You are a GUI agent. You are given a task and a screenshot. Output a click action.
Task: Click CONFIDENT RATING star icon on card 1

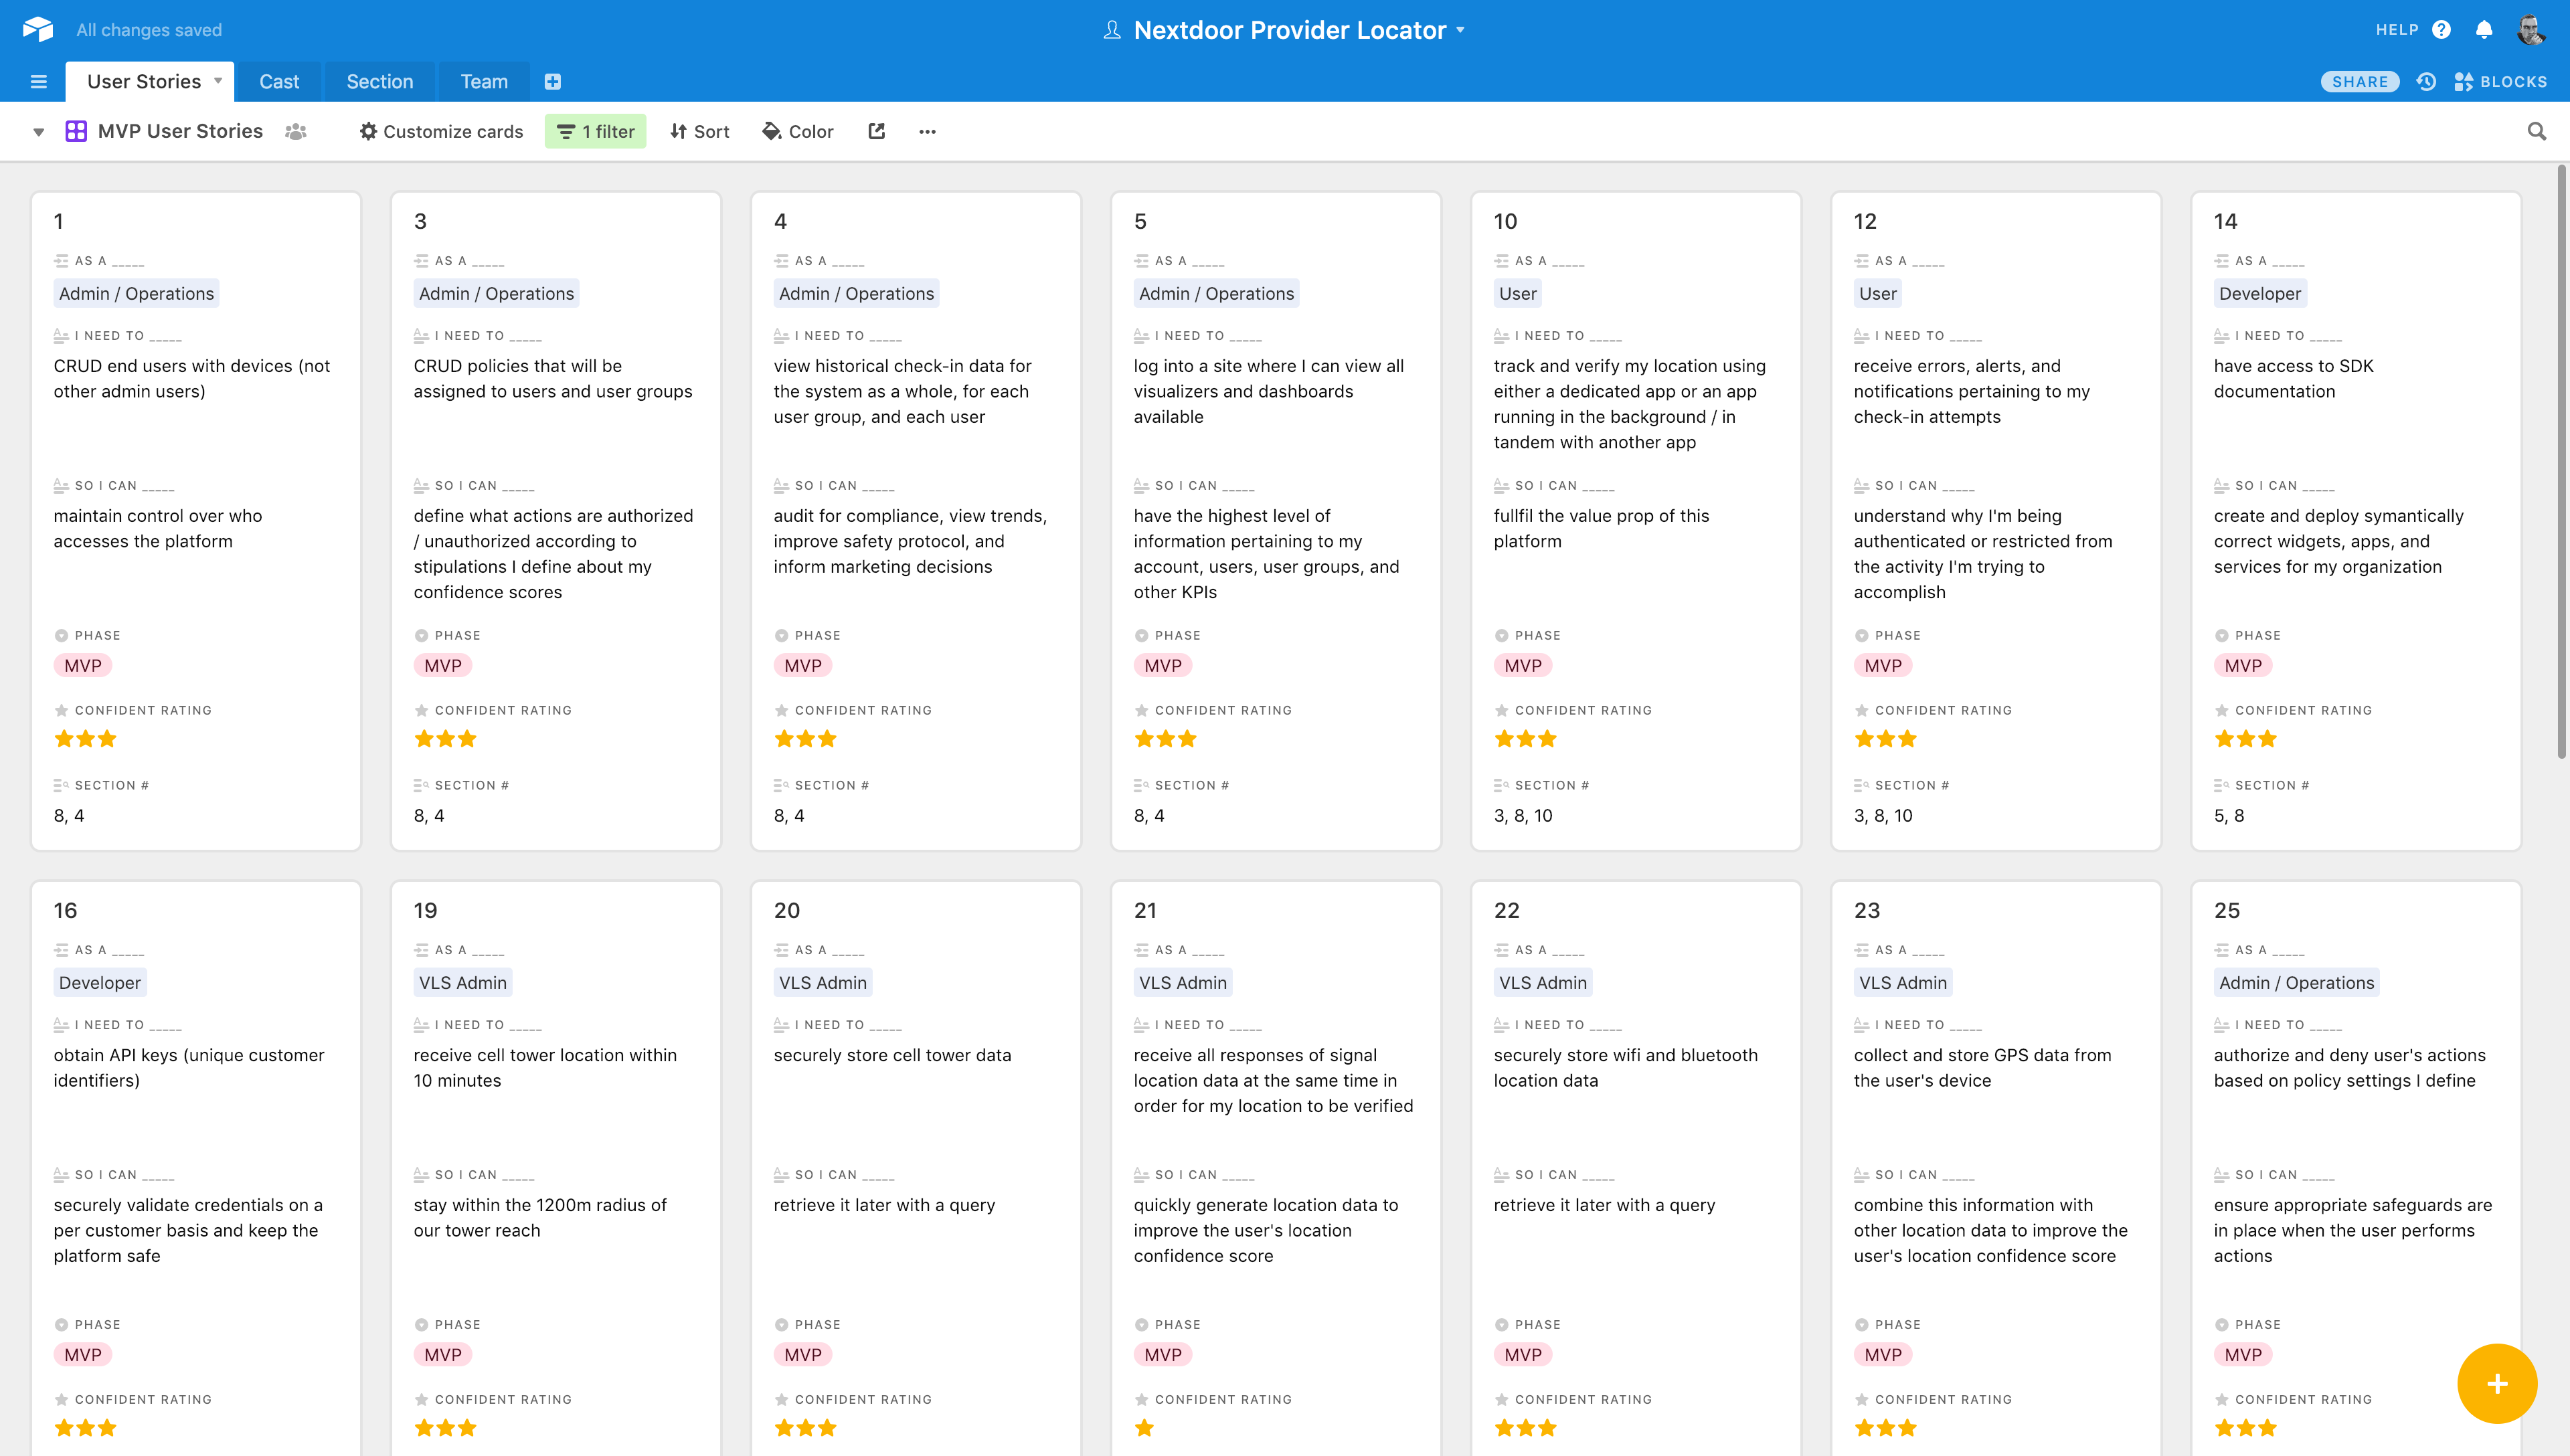(61, 710)
